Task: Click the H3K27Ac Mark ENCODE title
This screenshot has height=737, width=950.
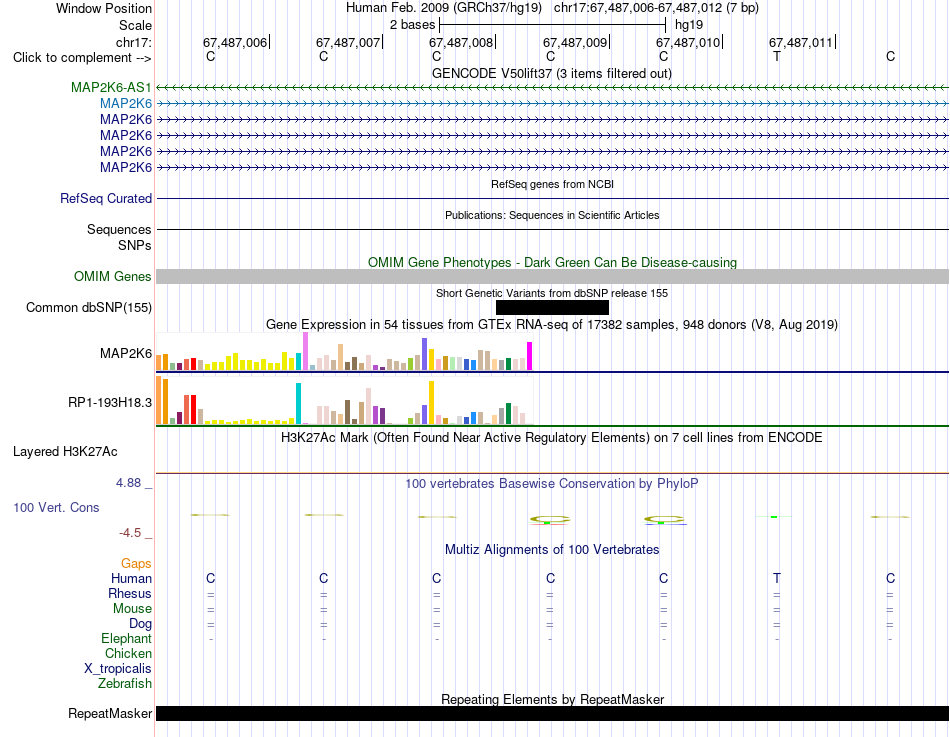Action: tap(552, 438)
